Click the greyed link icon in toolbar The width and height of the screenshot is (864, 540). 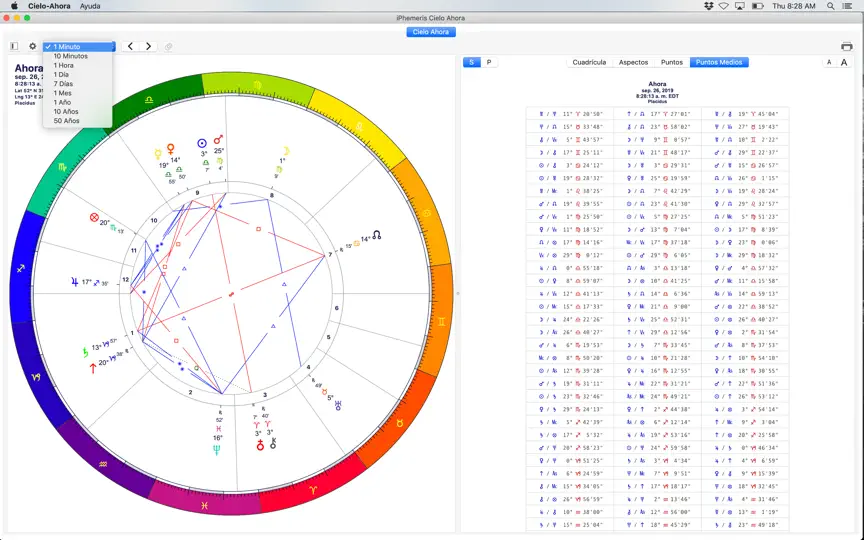(169, 47)
